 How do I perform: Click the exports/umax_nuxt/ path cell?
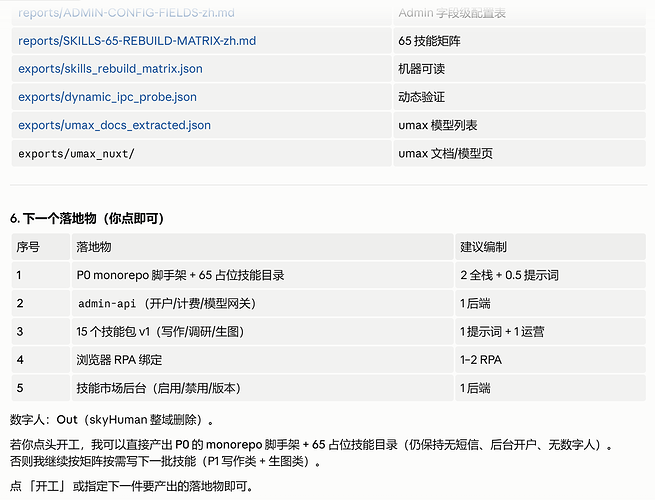[x=201, y=154]
